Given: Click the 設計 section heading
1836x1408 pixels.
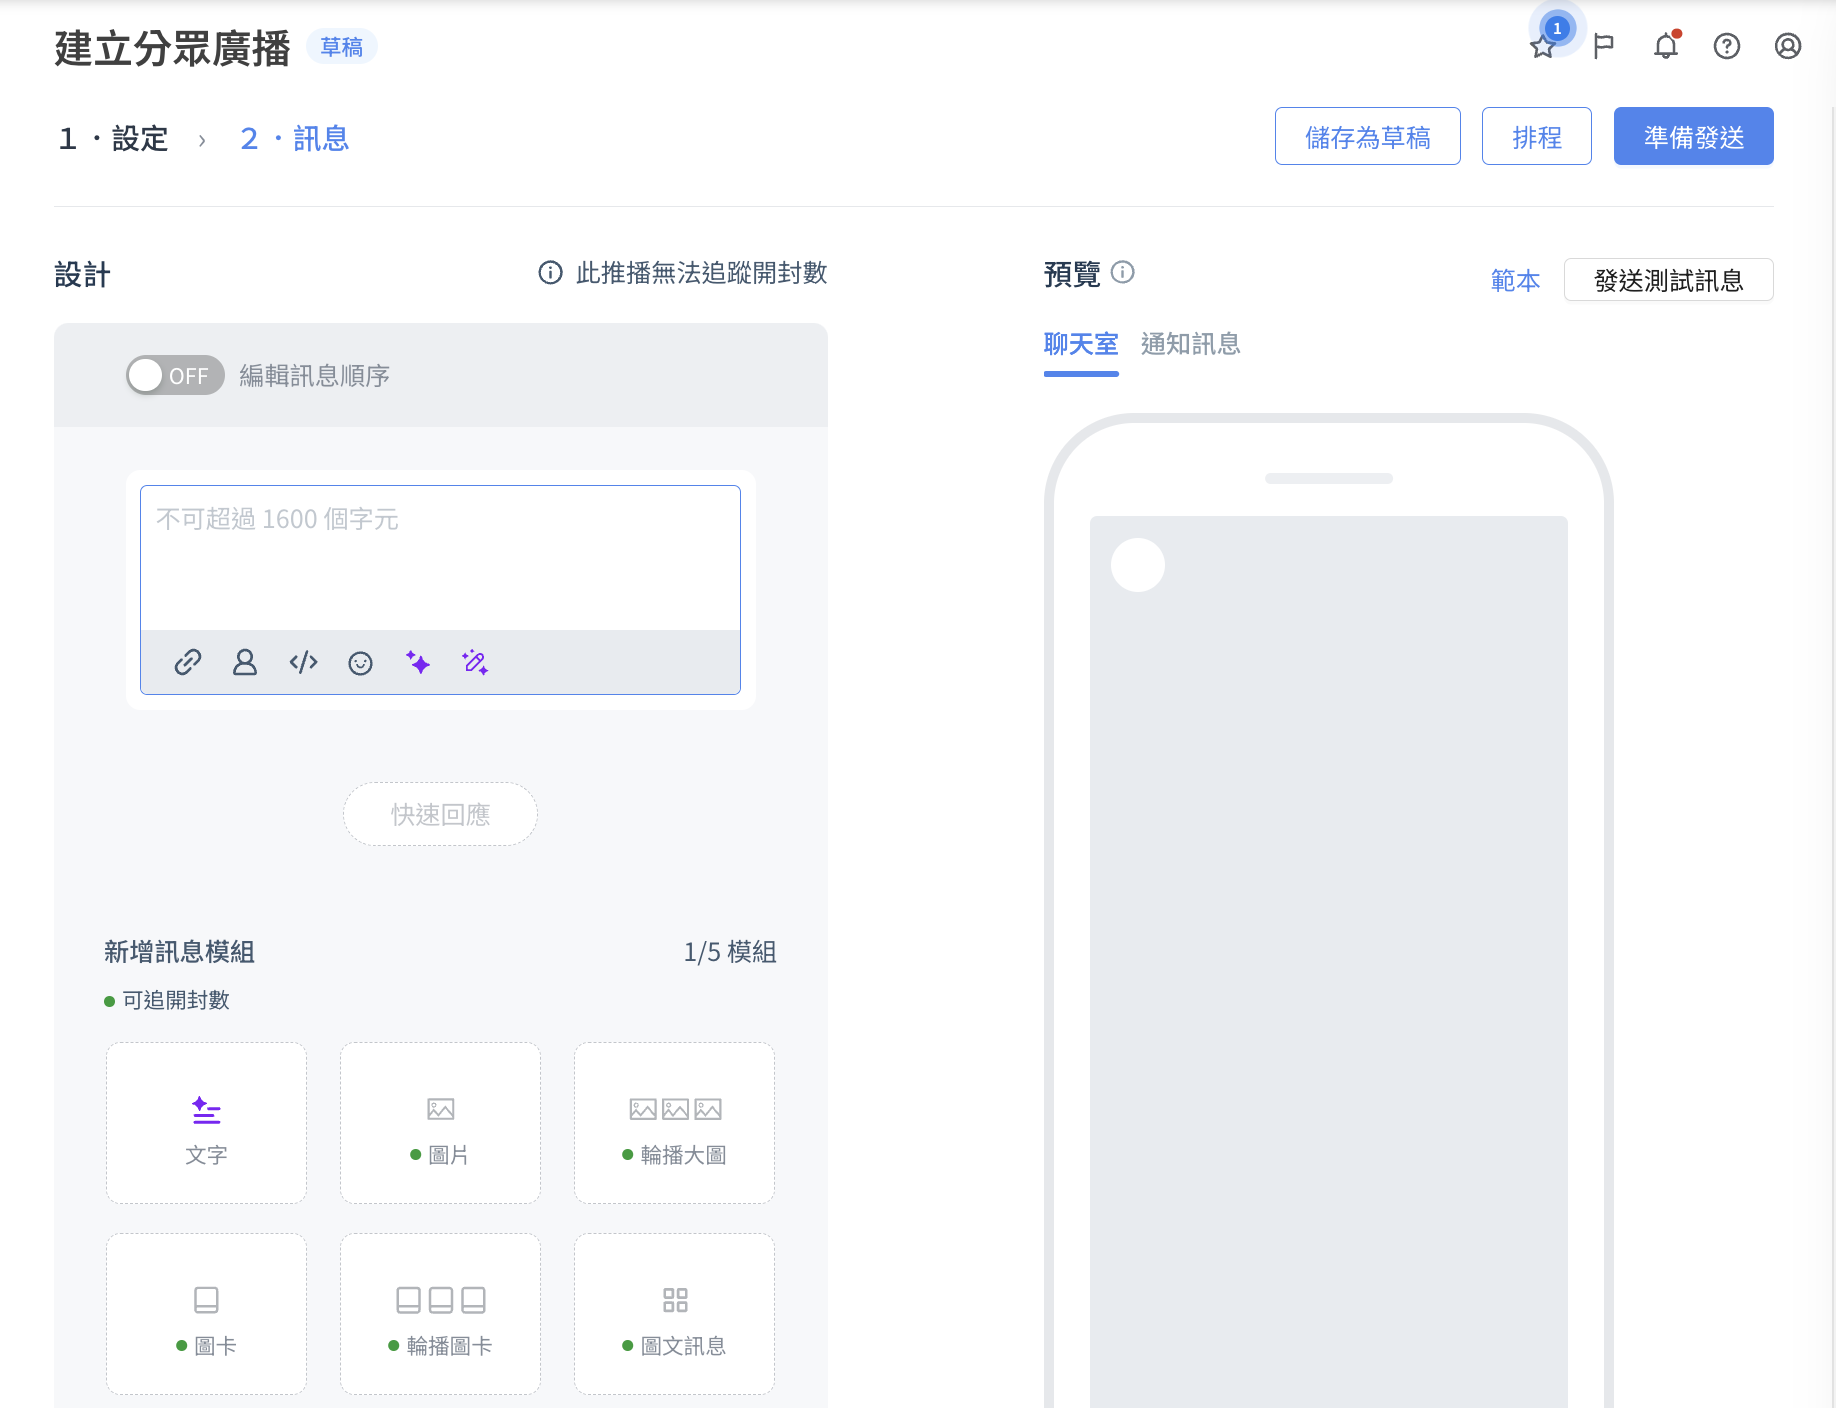Looking at the screenshot, I should click(x=83, y=275).
